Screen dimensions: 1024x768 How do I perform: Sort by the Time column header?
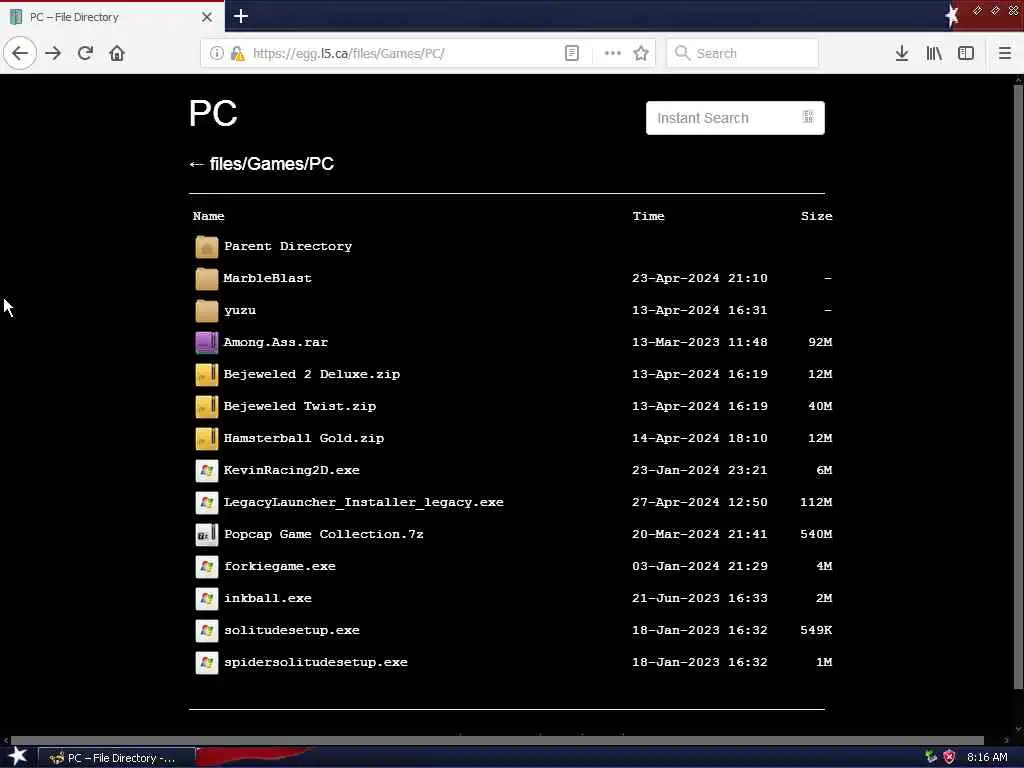(648, 216)
